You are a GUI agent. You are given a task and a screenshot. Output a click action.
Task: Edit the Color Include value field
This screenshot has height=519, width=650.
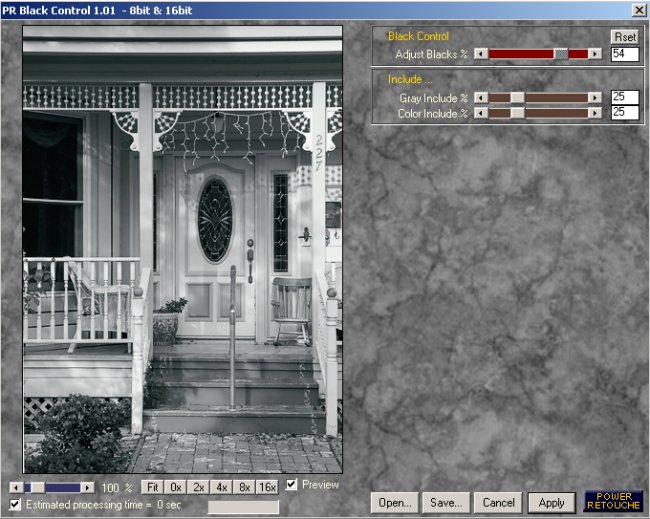click(x=625, y=112)
